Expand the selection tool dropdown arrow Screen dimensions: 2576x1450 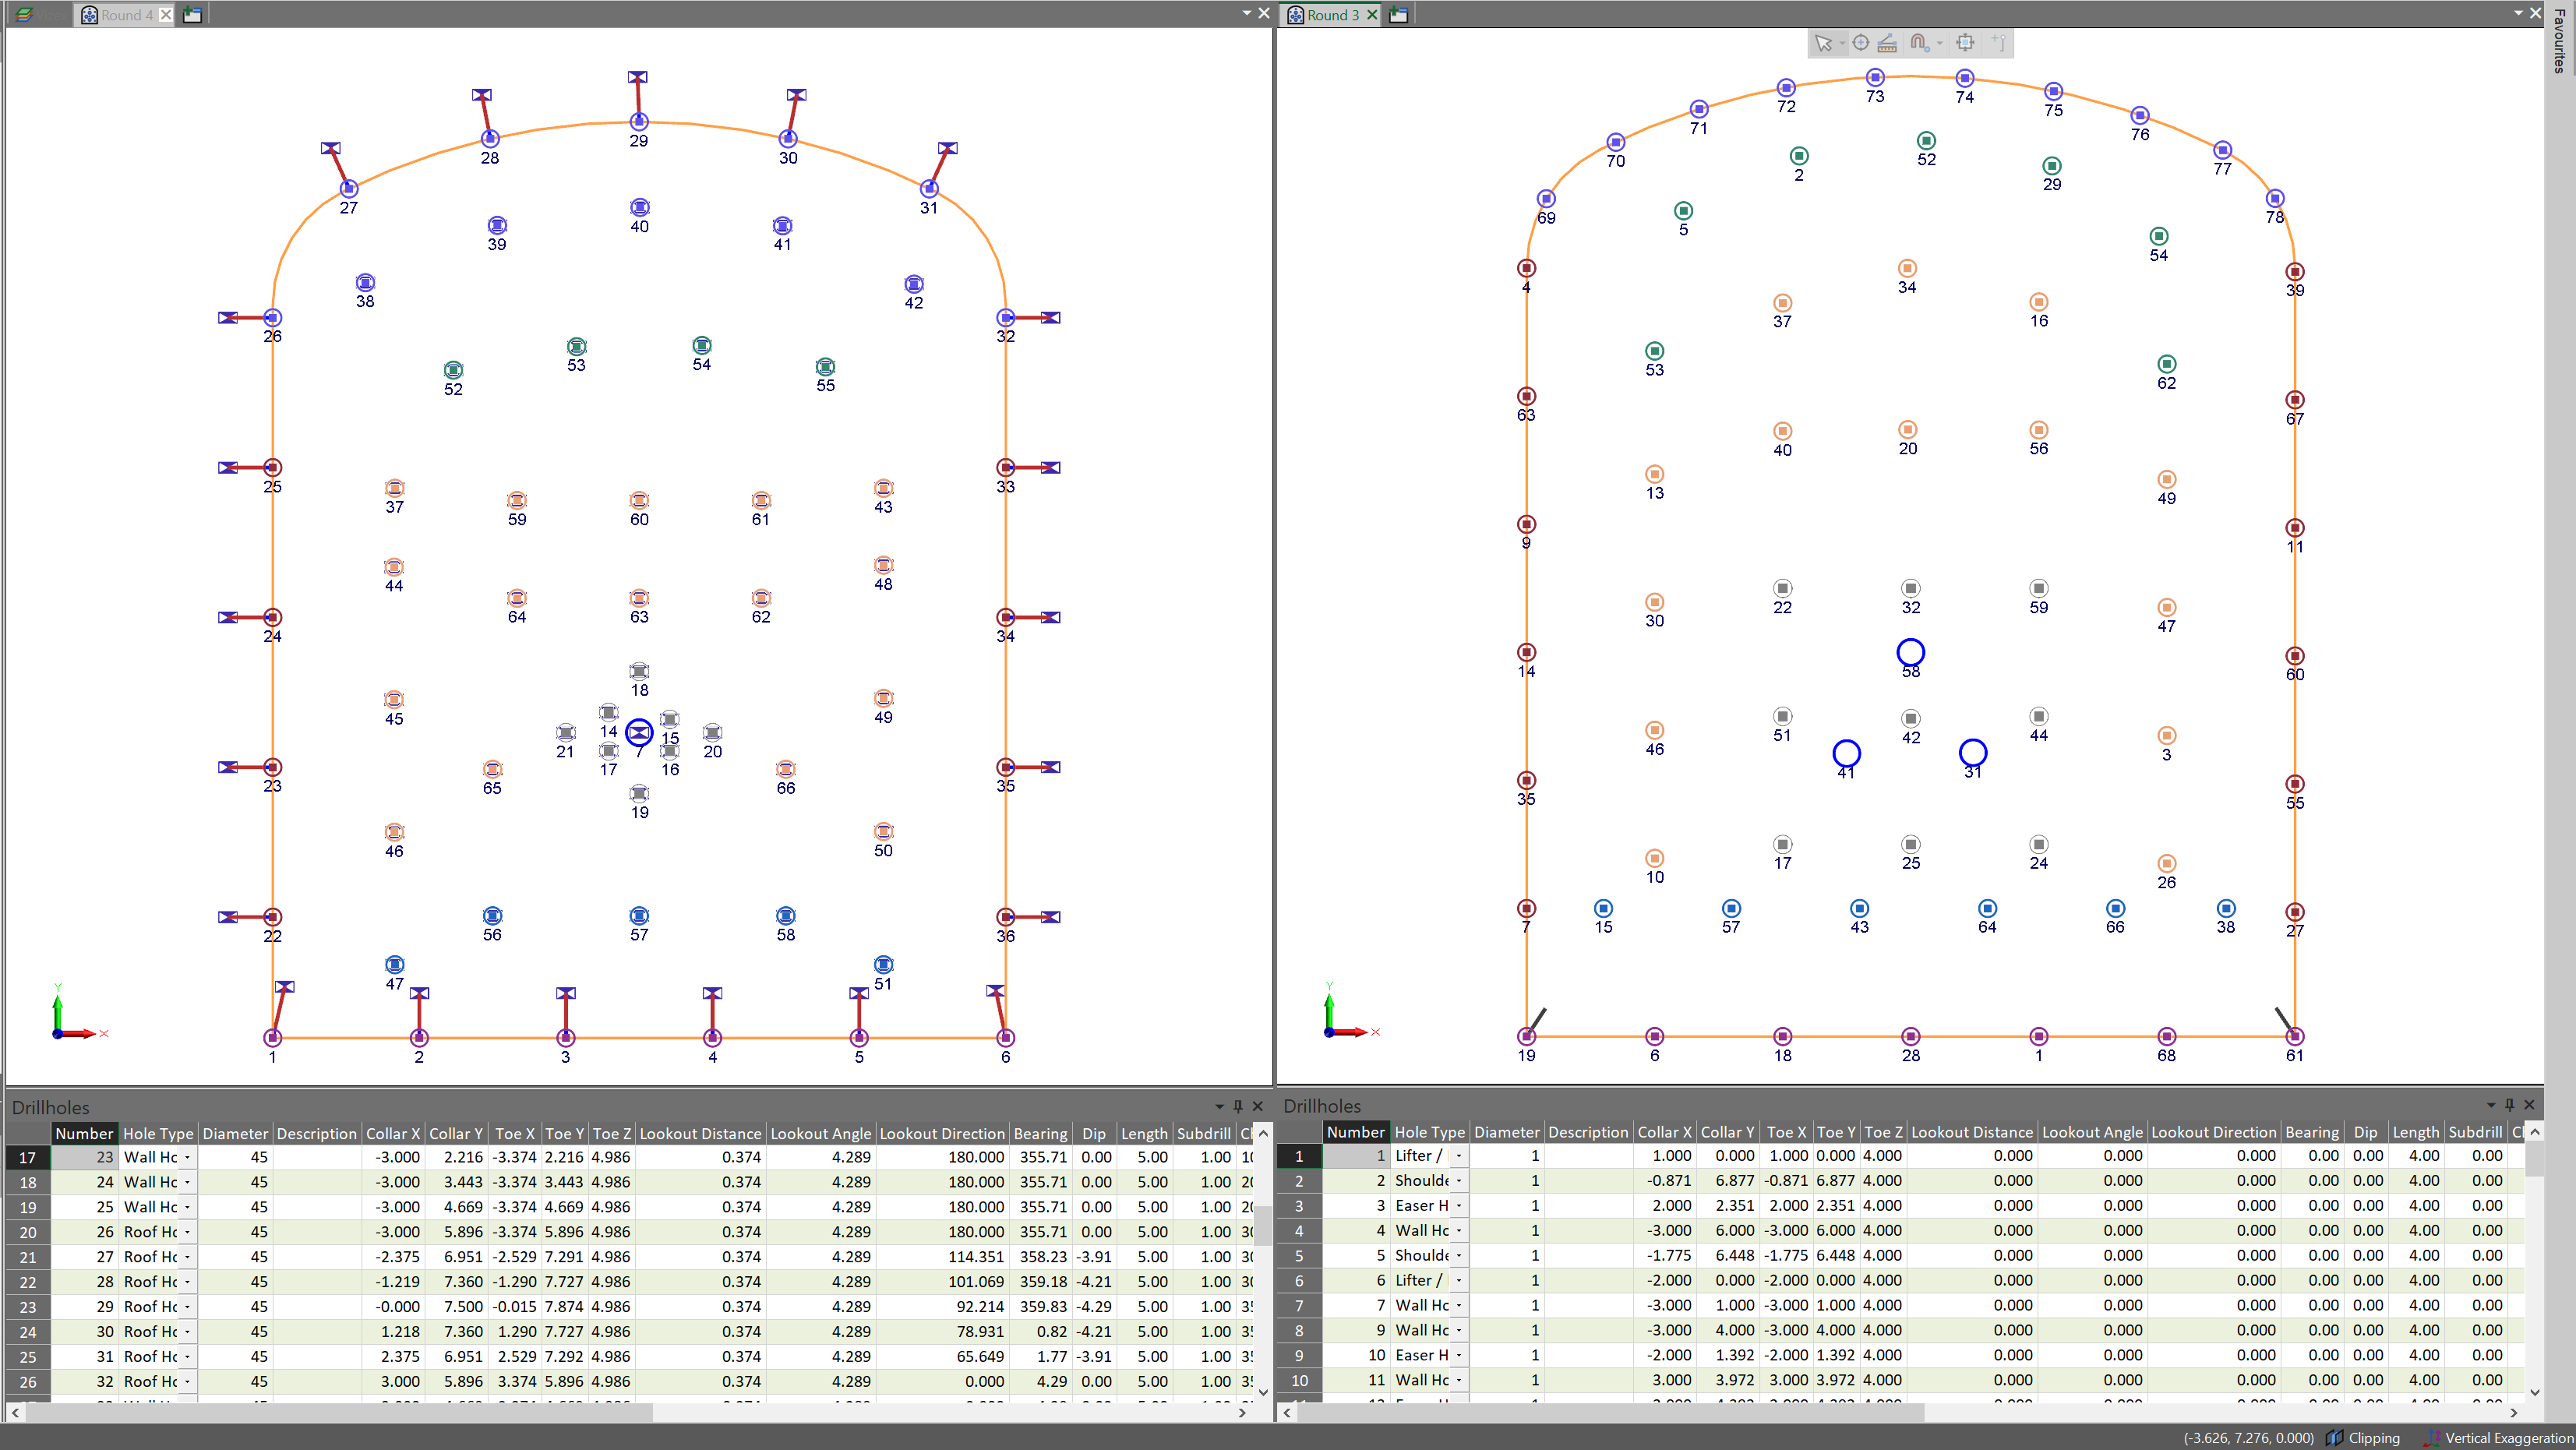[x=1841, y=43]
